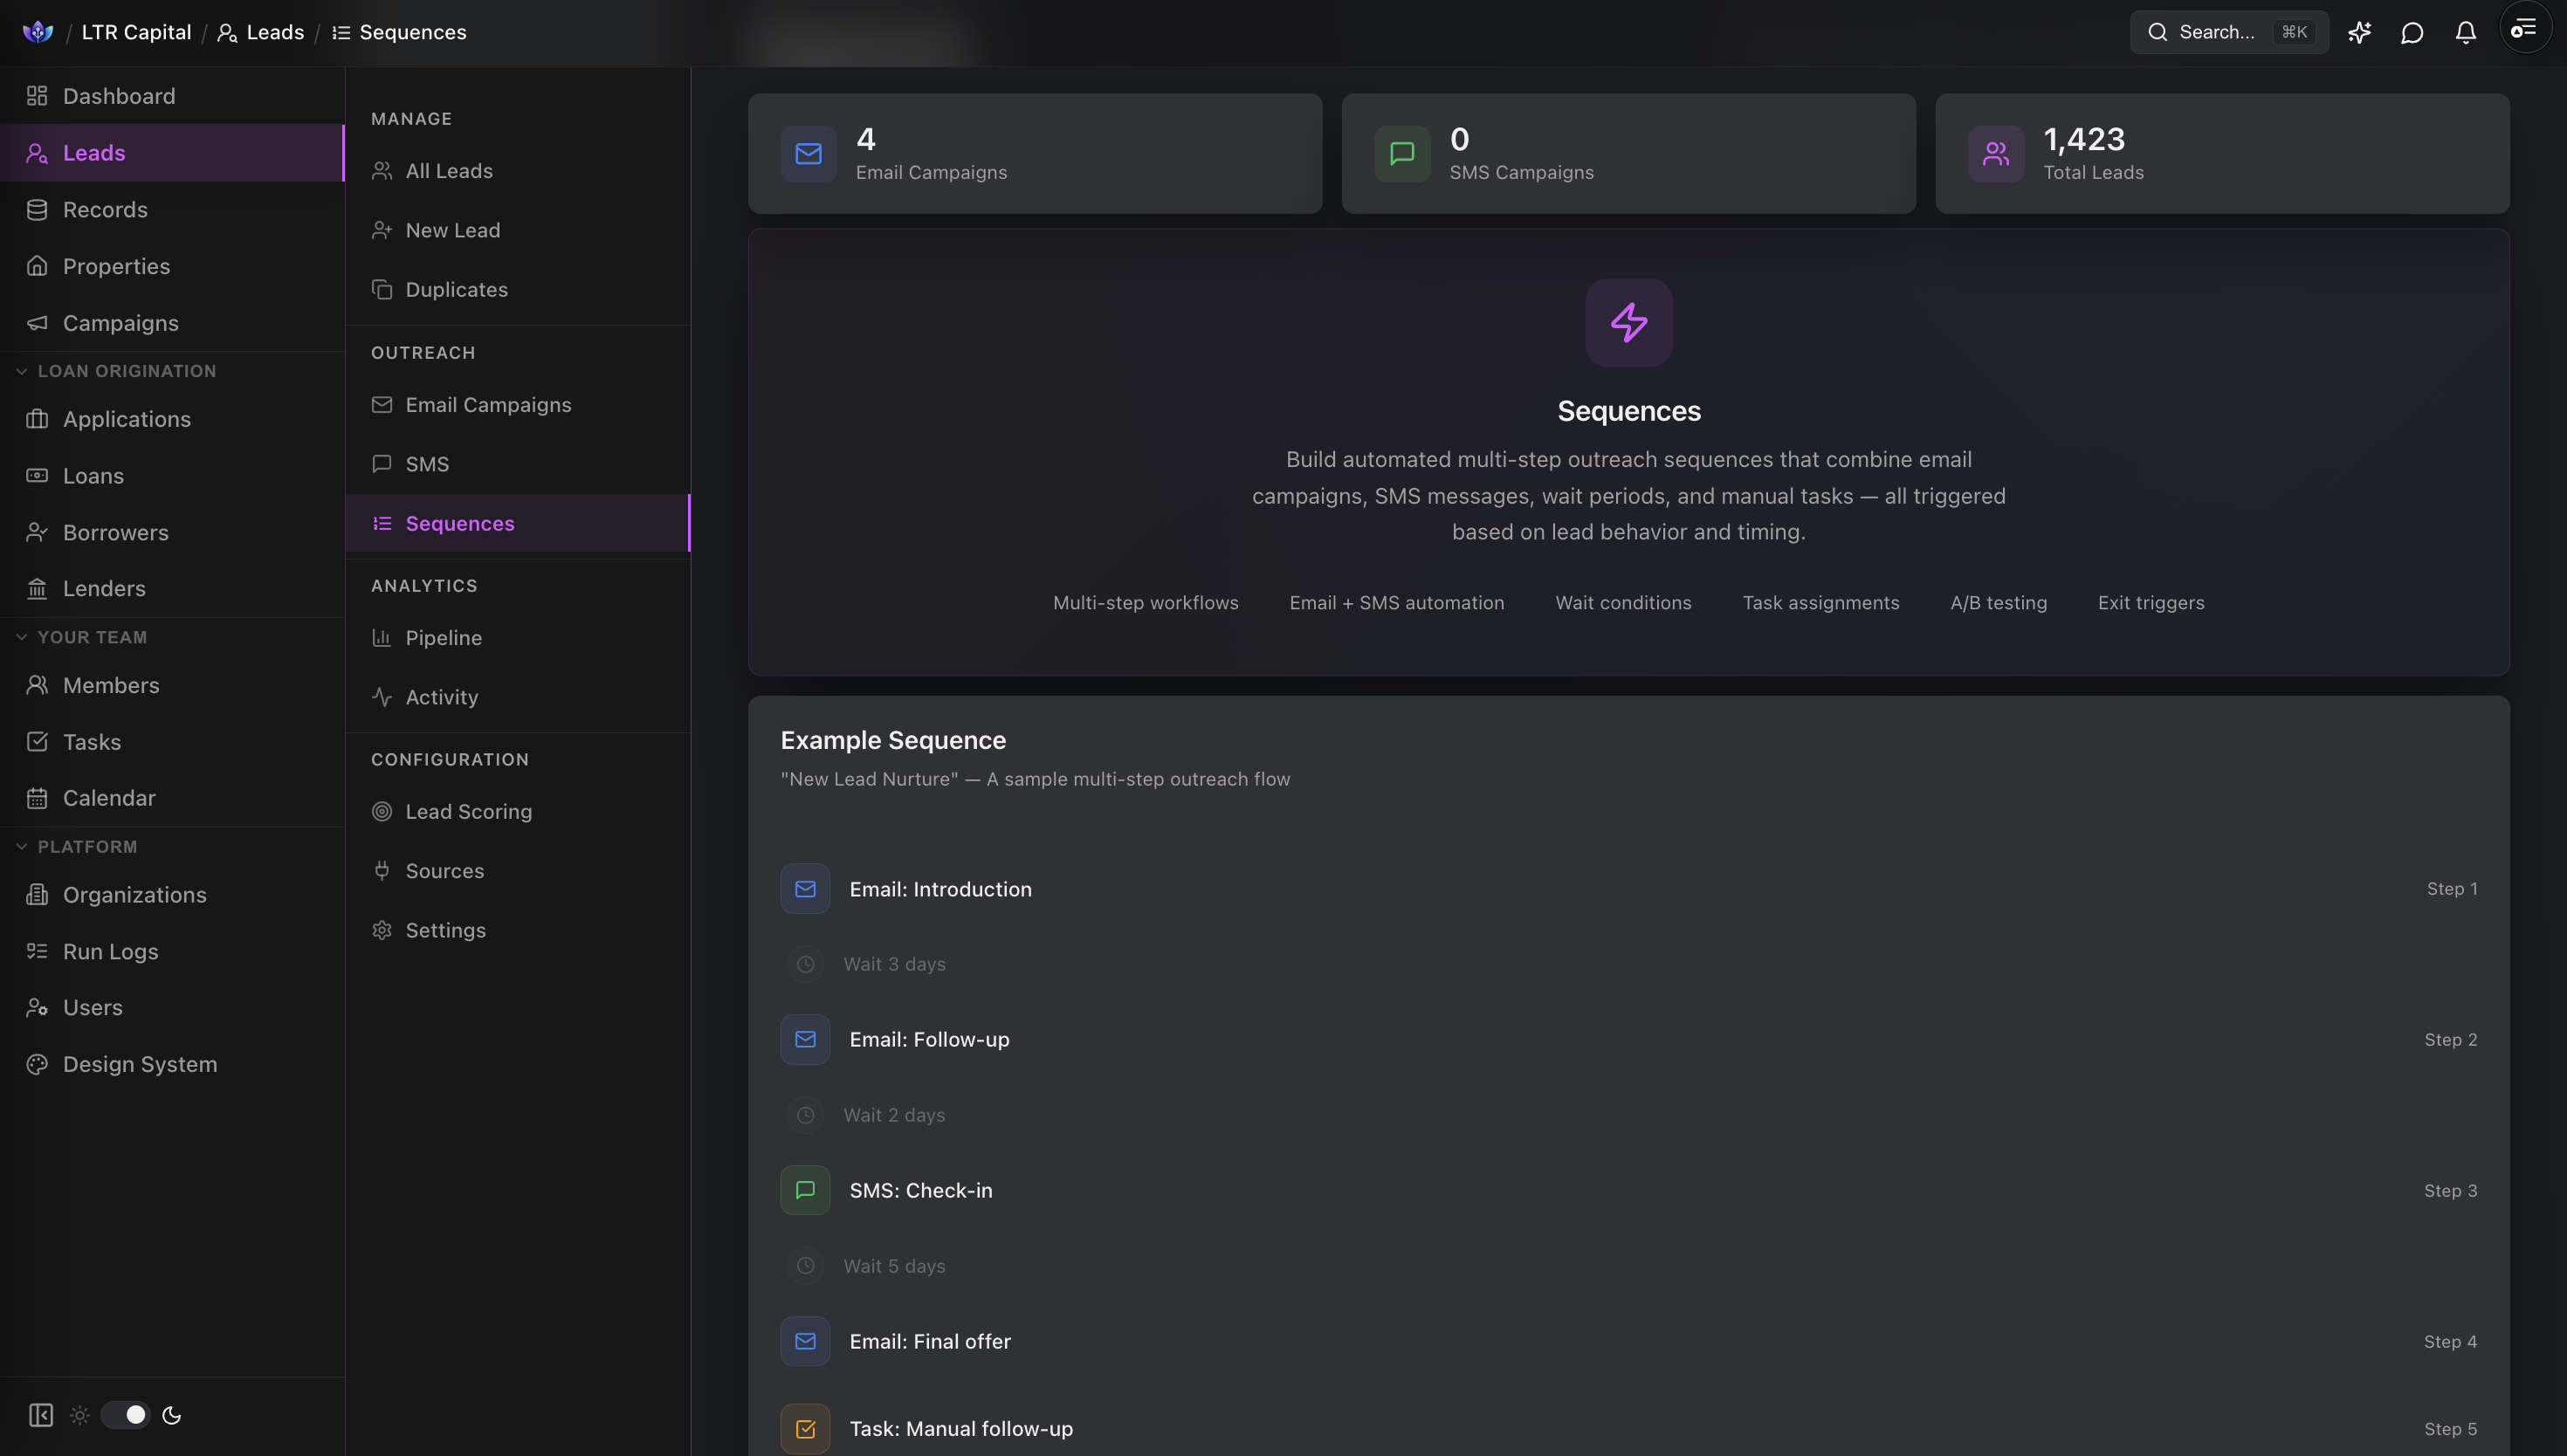This screenshot has width=2567, height=1456.
Task: Collapse the sidebar with the panel icon
Action: click(40, 1415)
